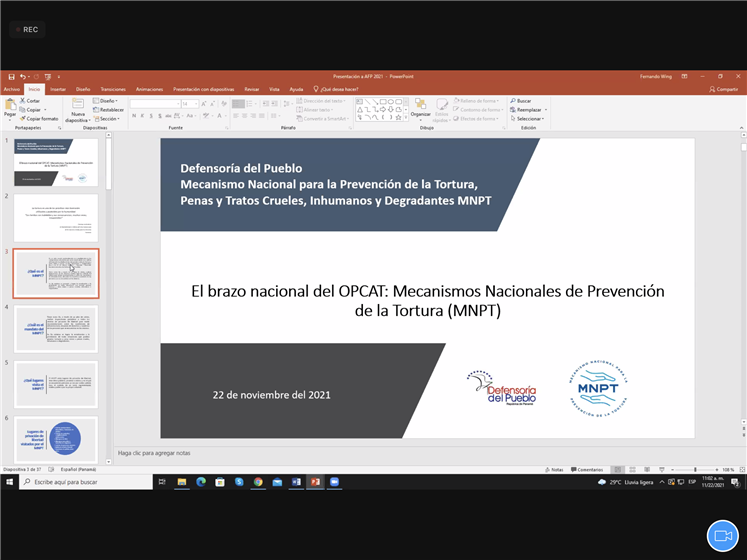Viewport: 747px width, 560px height.
Task: Open Comentarios from status bar
Action: coord(587,469)
